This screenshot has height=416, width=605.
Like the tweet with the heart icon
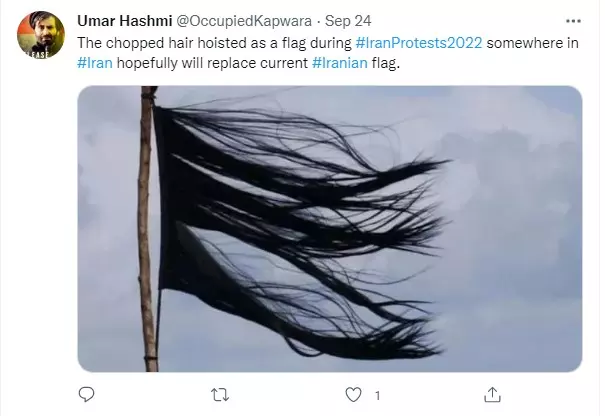tap(353, 395)
